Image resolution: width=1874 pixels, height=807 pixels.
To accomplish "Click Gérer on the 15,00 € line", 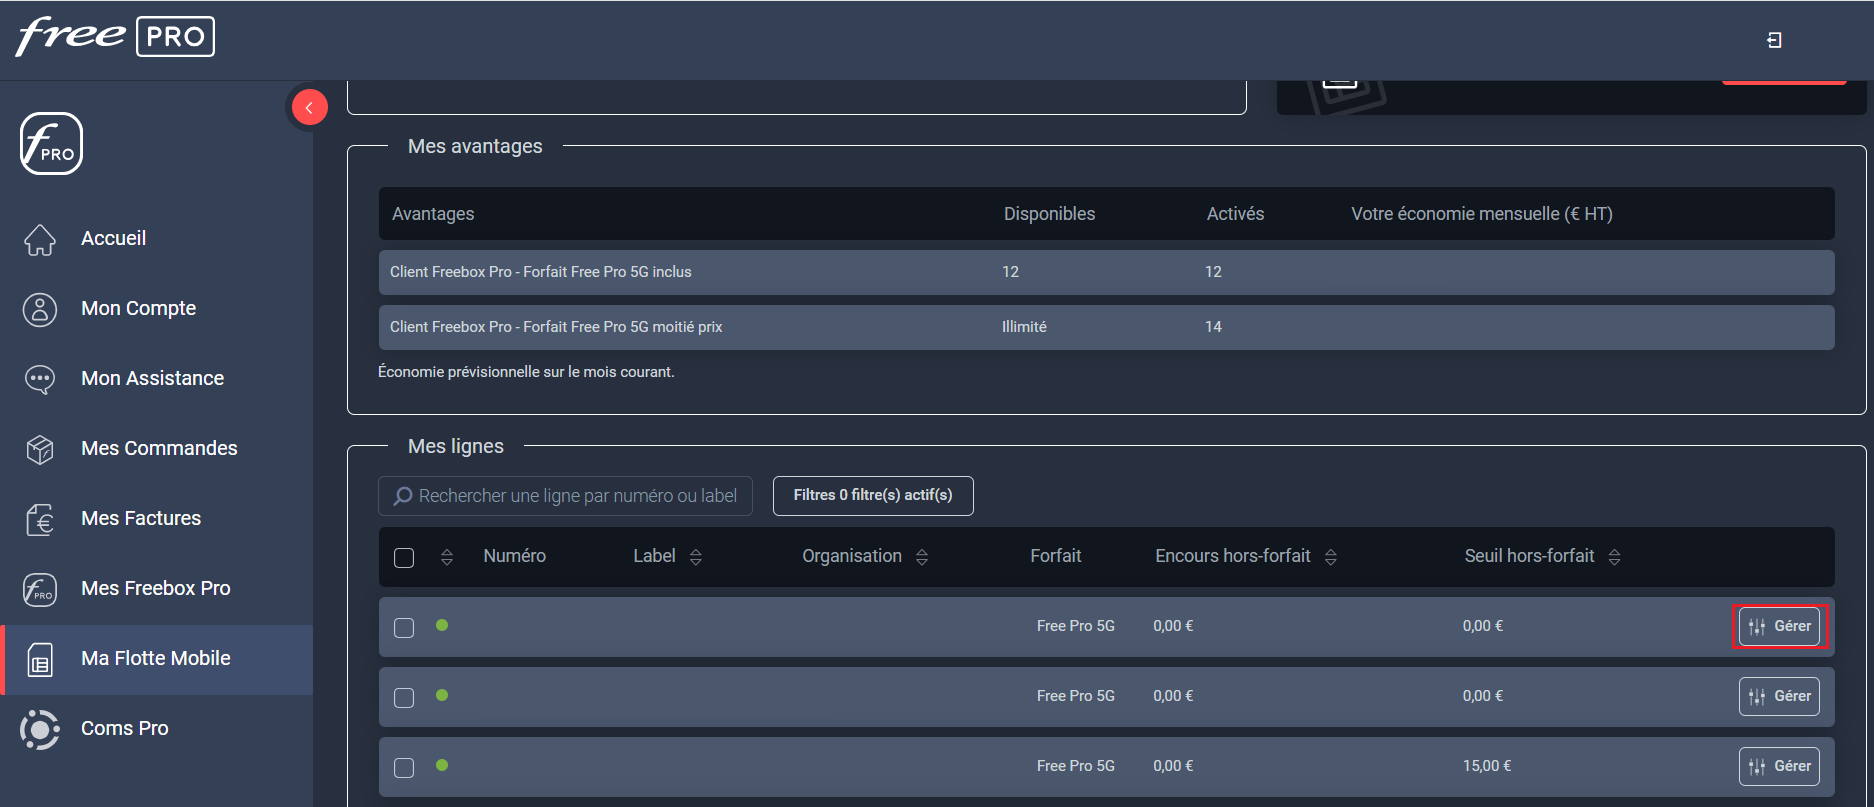I will tap(1779, 766).
